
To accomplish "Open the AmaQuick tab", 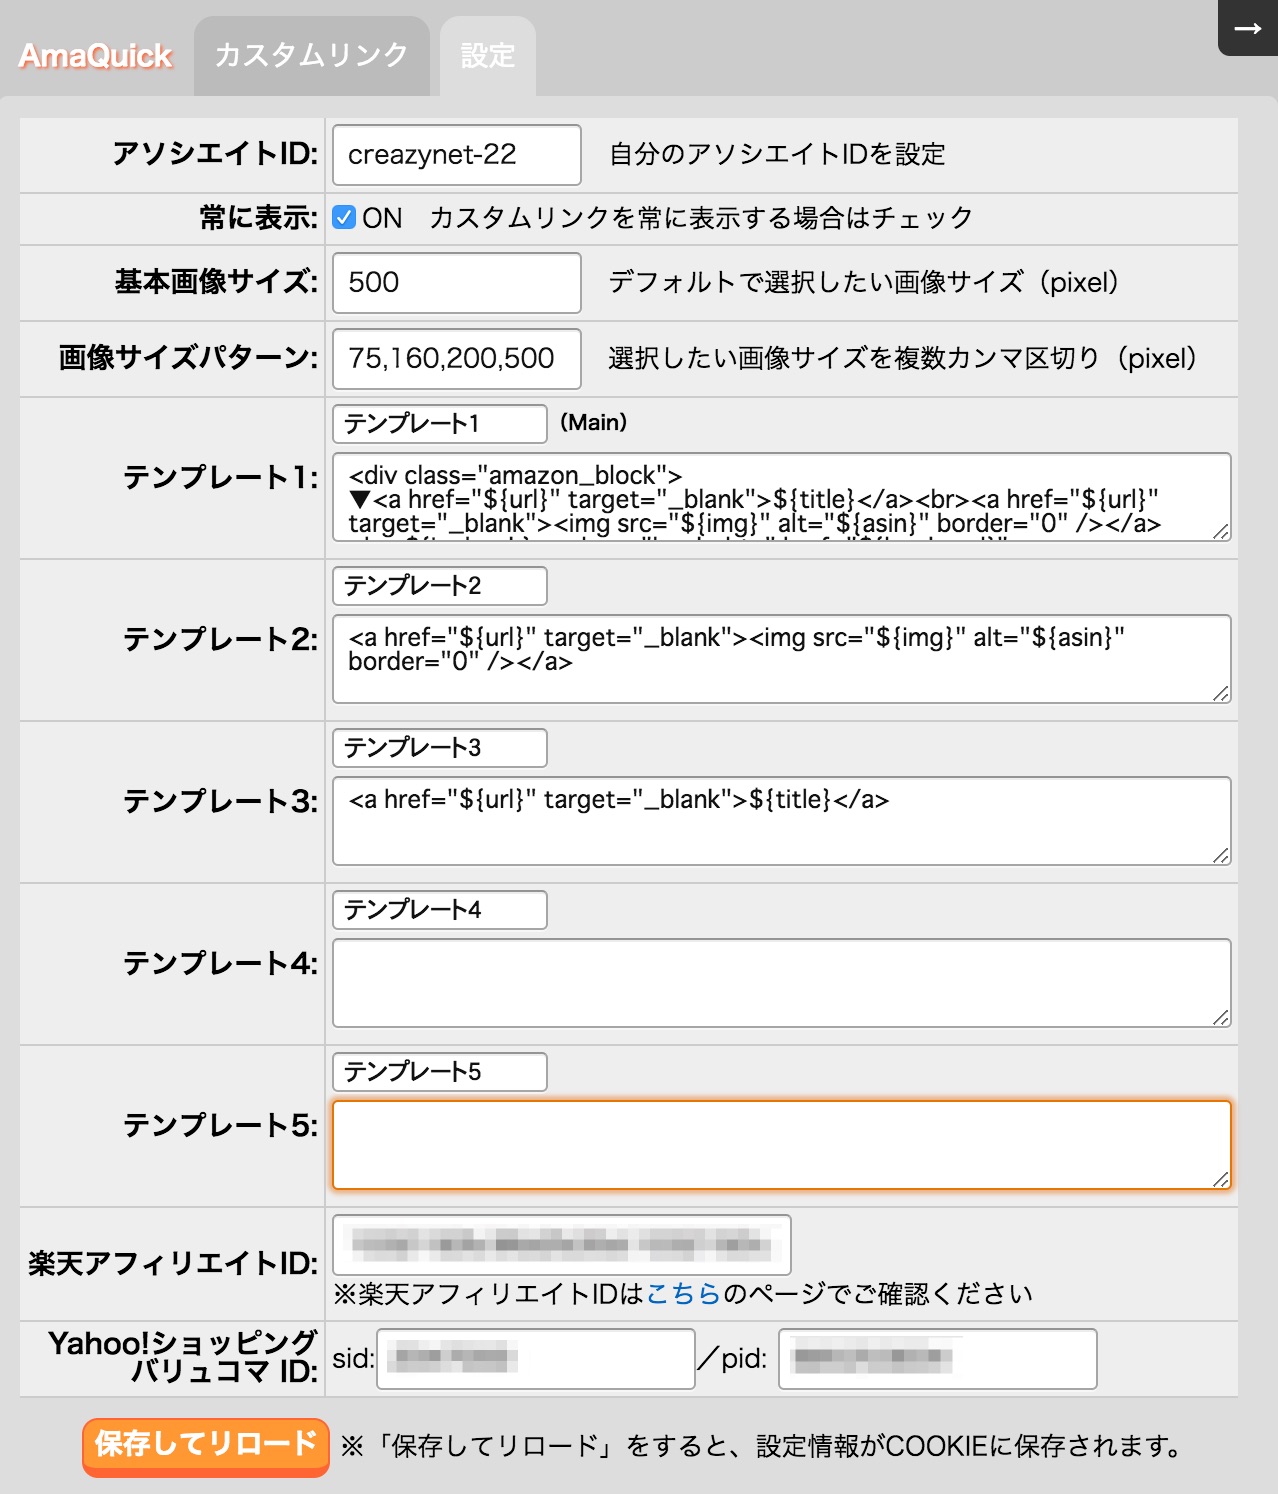I will pos(96,56).
